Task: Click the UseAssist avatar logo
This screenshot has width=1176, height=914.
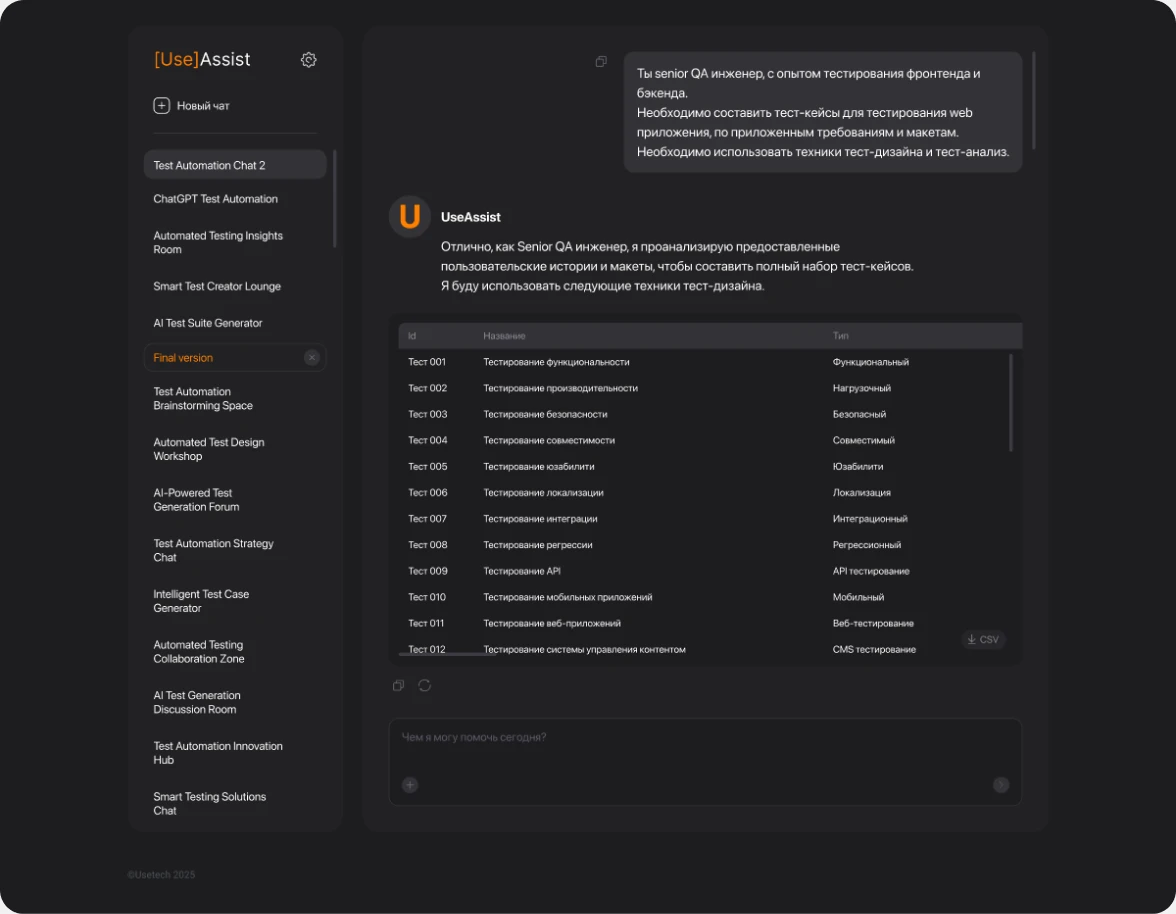Action: [x=410, y=217]
